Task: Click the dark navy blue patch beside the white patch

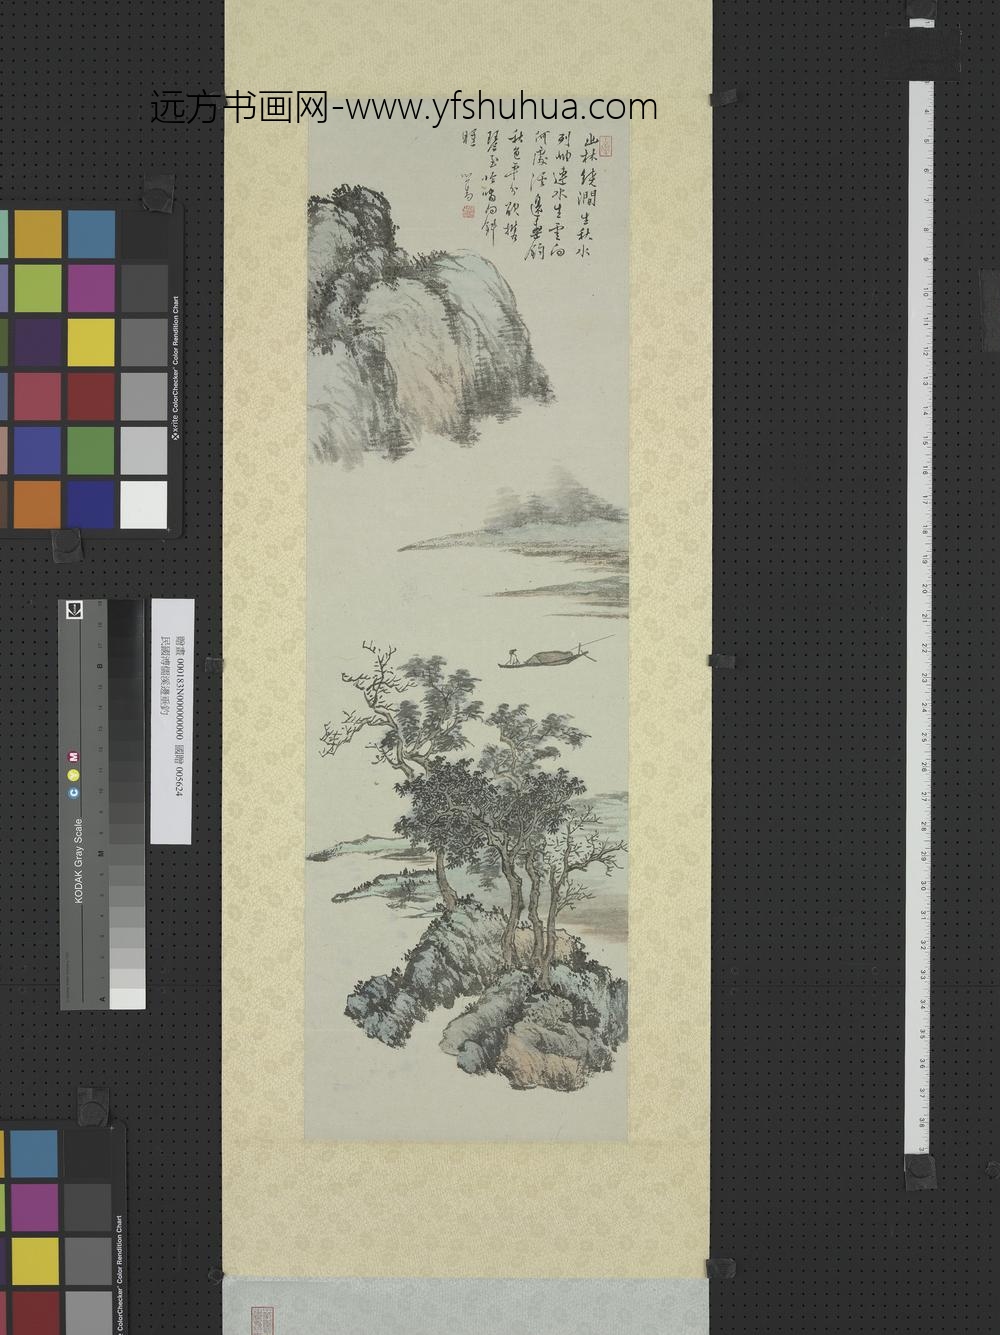Action: pyautogui.click(x=90, y=504)
